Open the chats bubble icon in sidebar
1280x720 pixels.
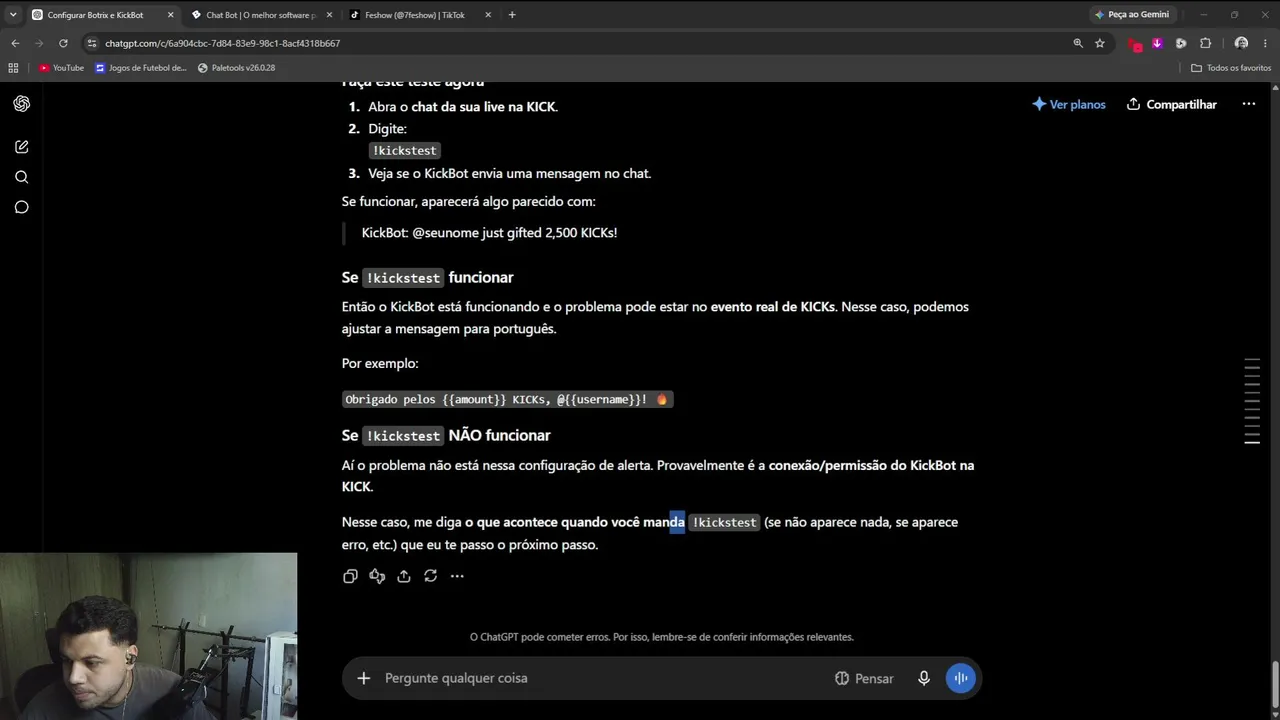coord(21,207)
